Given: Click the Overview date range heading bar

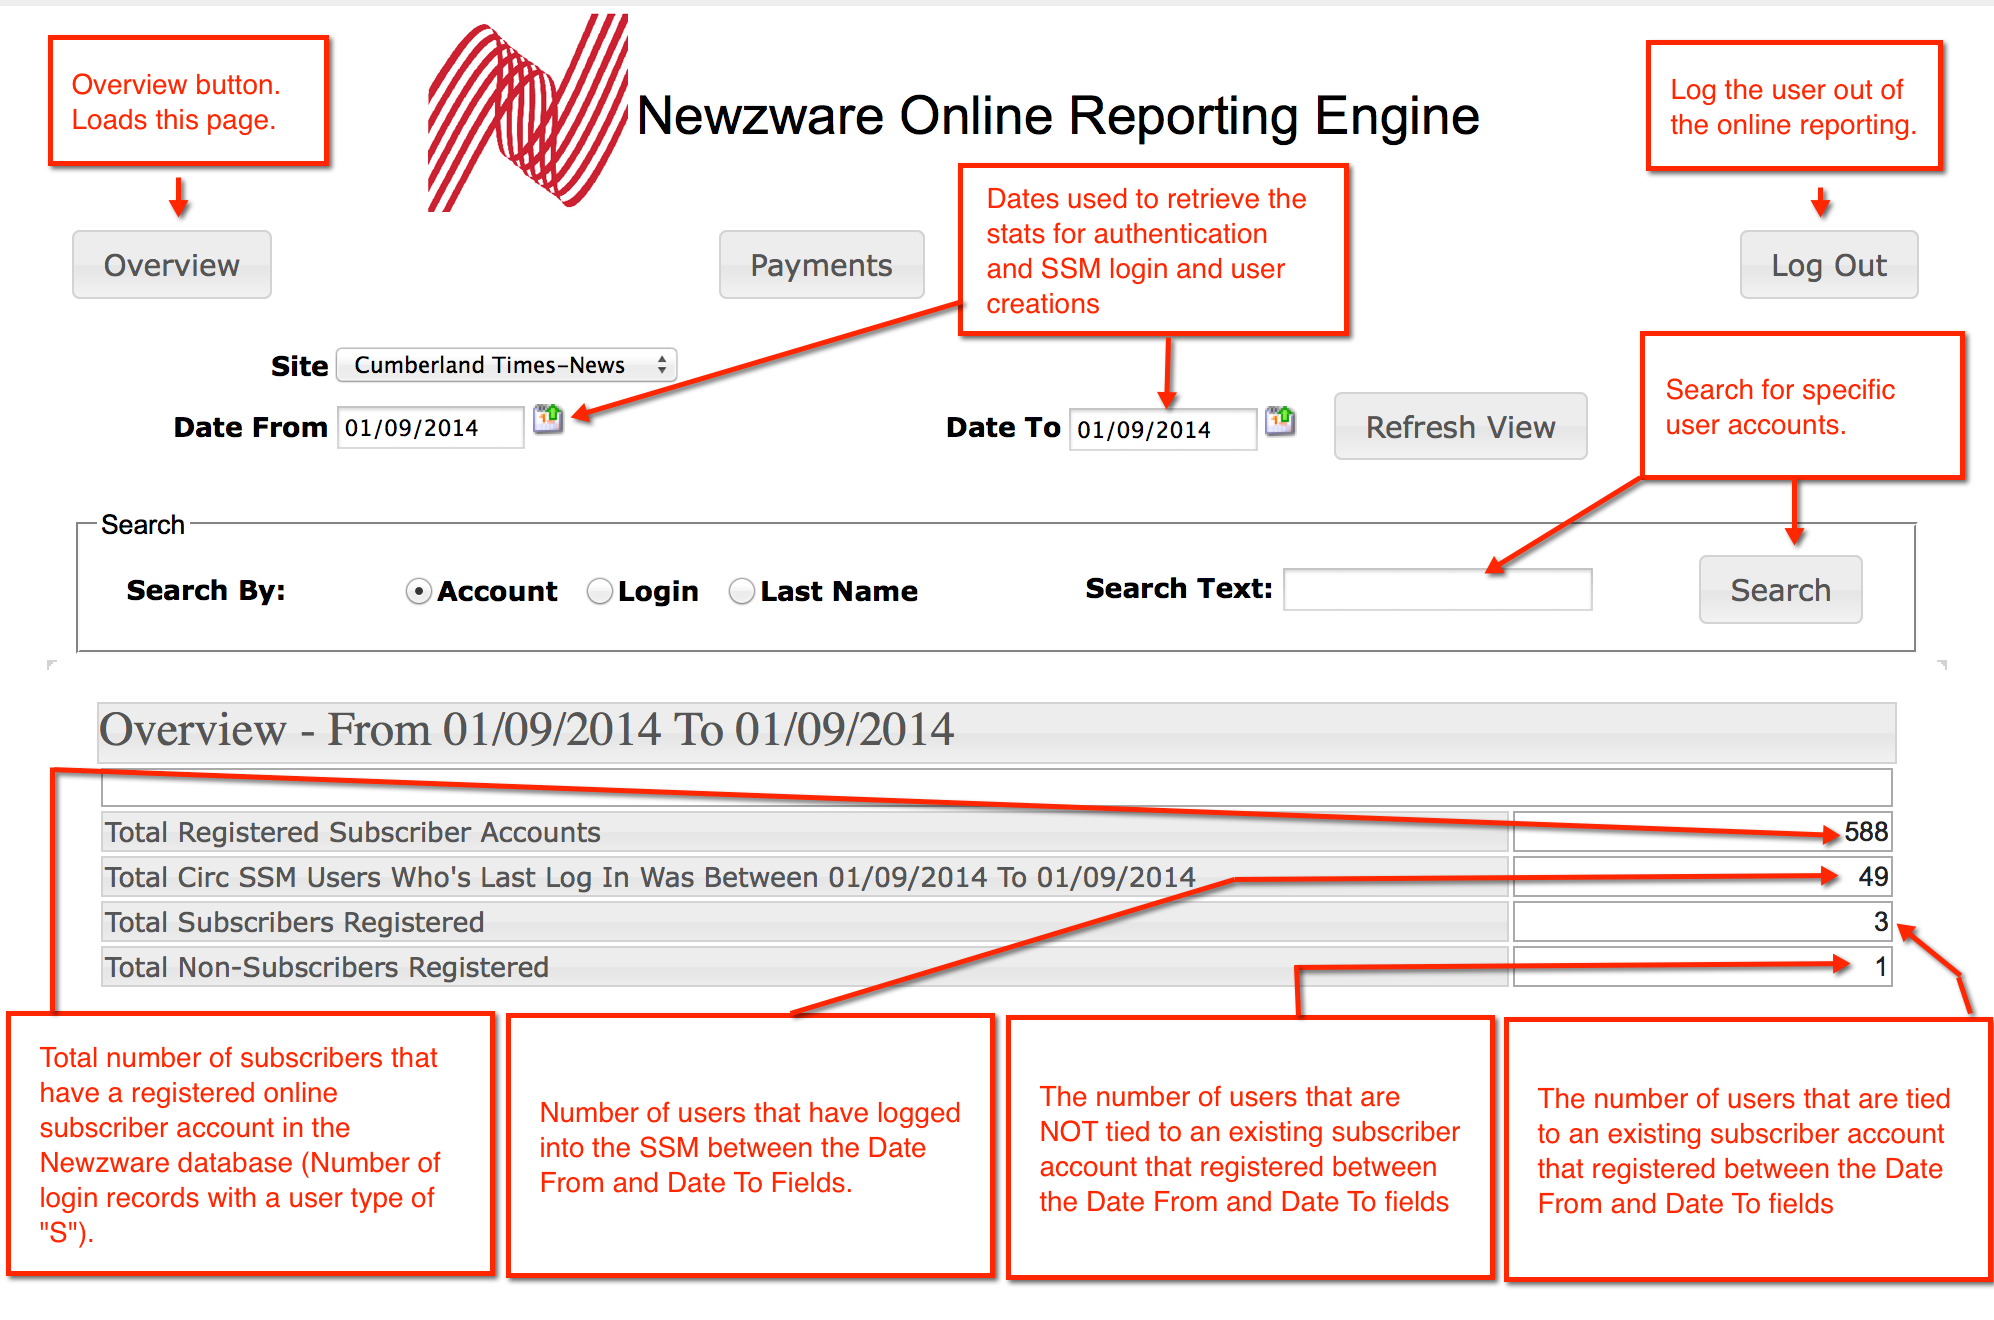Looking at the screenshot, I should 996,731.
